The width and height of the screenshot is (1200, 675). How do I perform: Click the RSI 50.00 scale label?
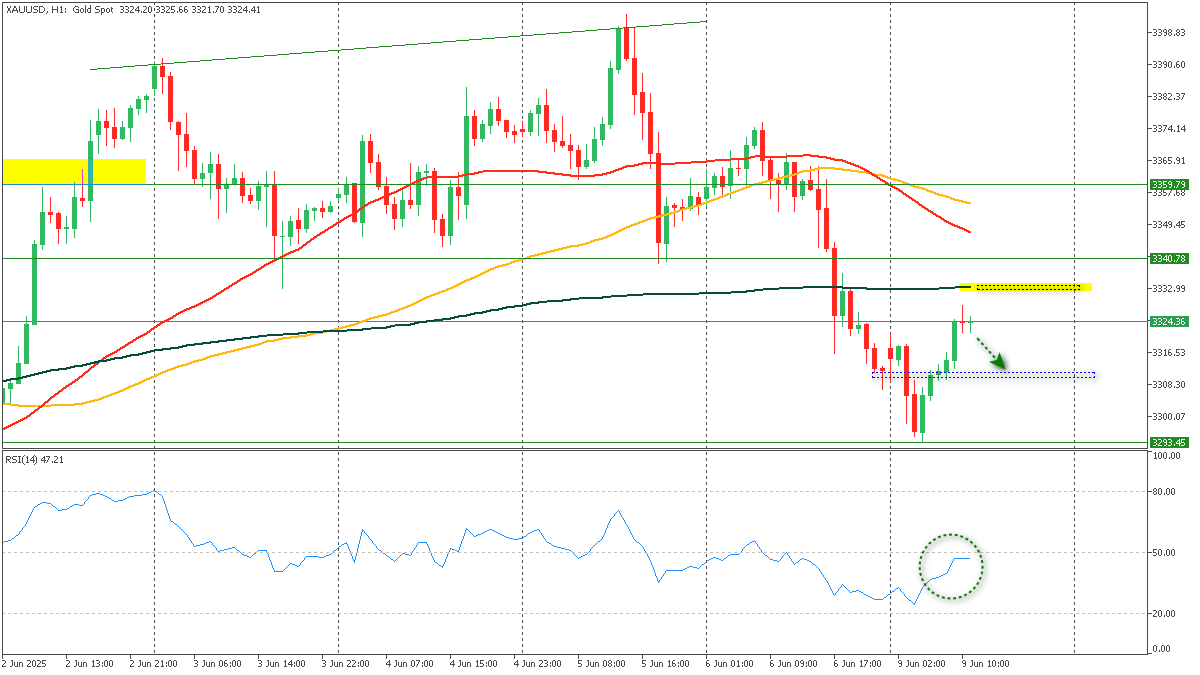[1165, 552]
